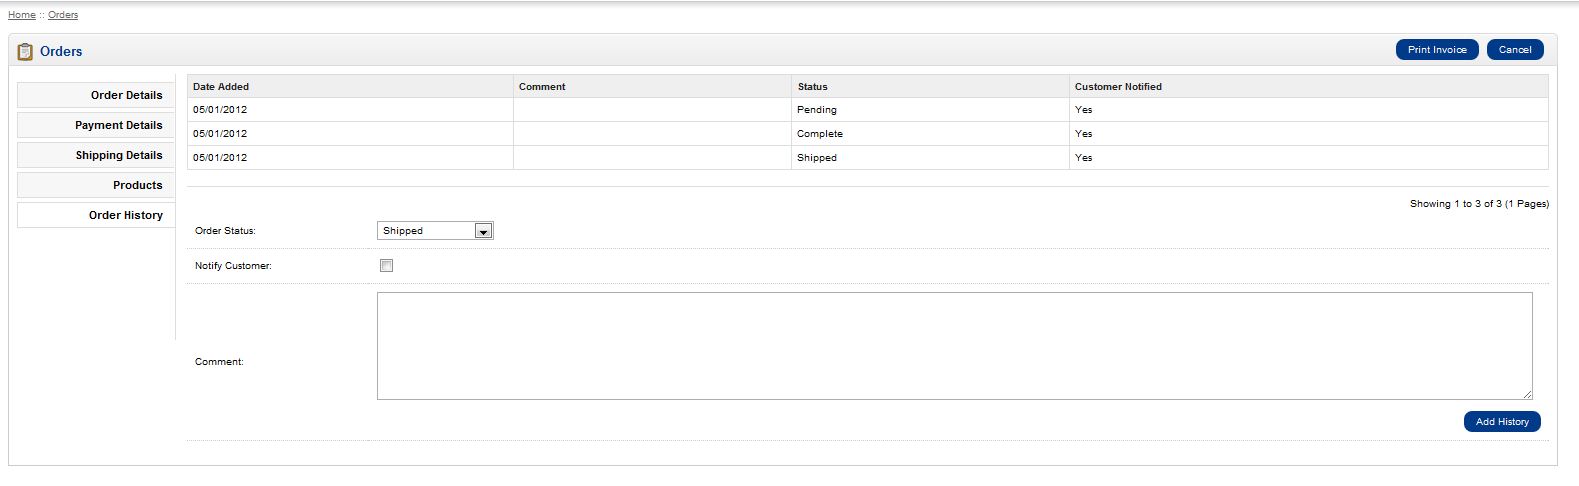The height and width of the screenshot is (486, 1579).
Task: Open the Order Status dropdown arrow
Action: coord(483,231)
